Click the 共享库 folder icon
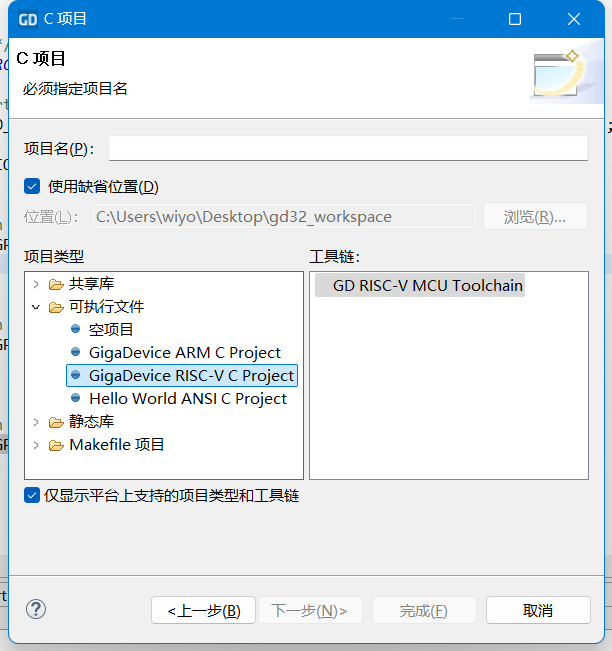Viewport: 612px width, 651px height. click(x=56, y=284)
